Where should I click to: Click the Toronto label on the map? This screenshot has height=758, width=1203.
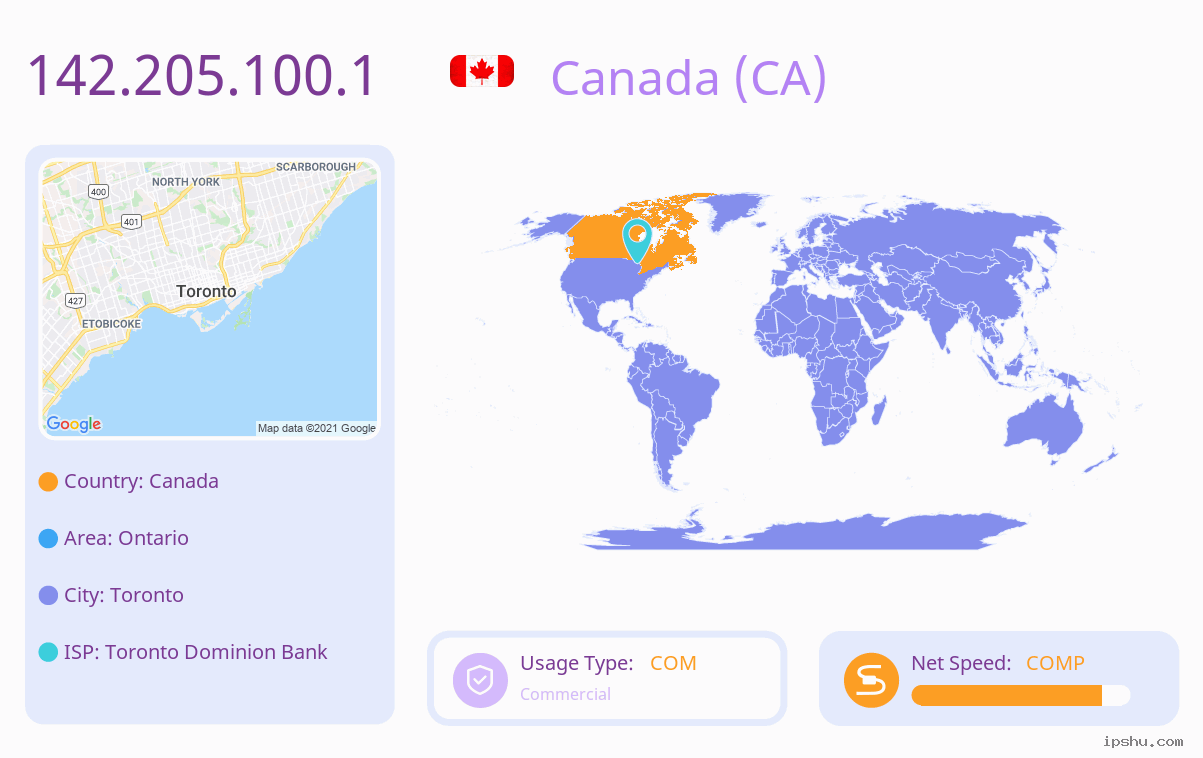tap(206, 291)
